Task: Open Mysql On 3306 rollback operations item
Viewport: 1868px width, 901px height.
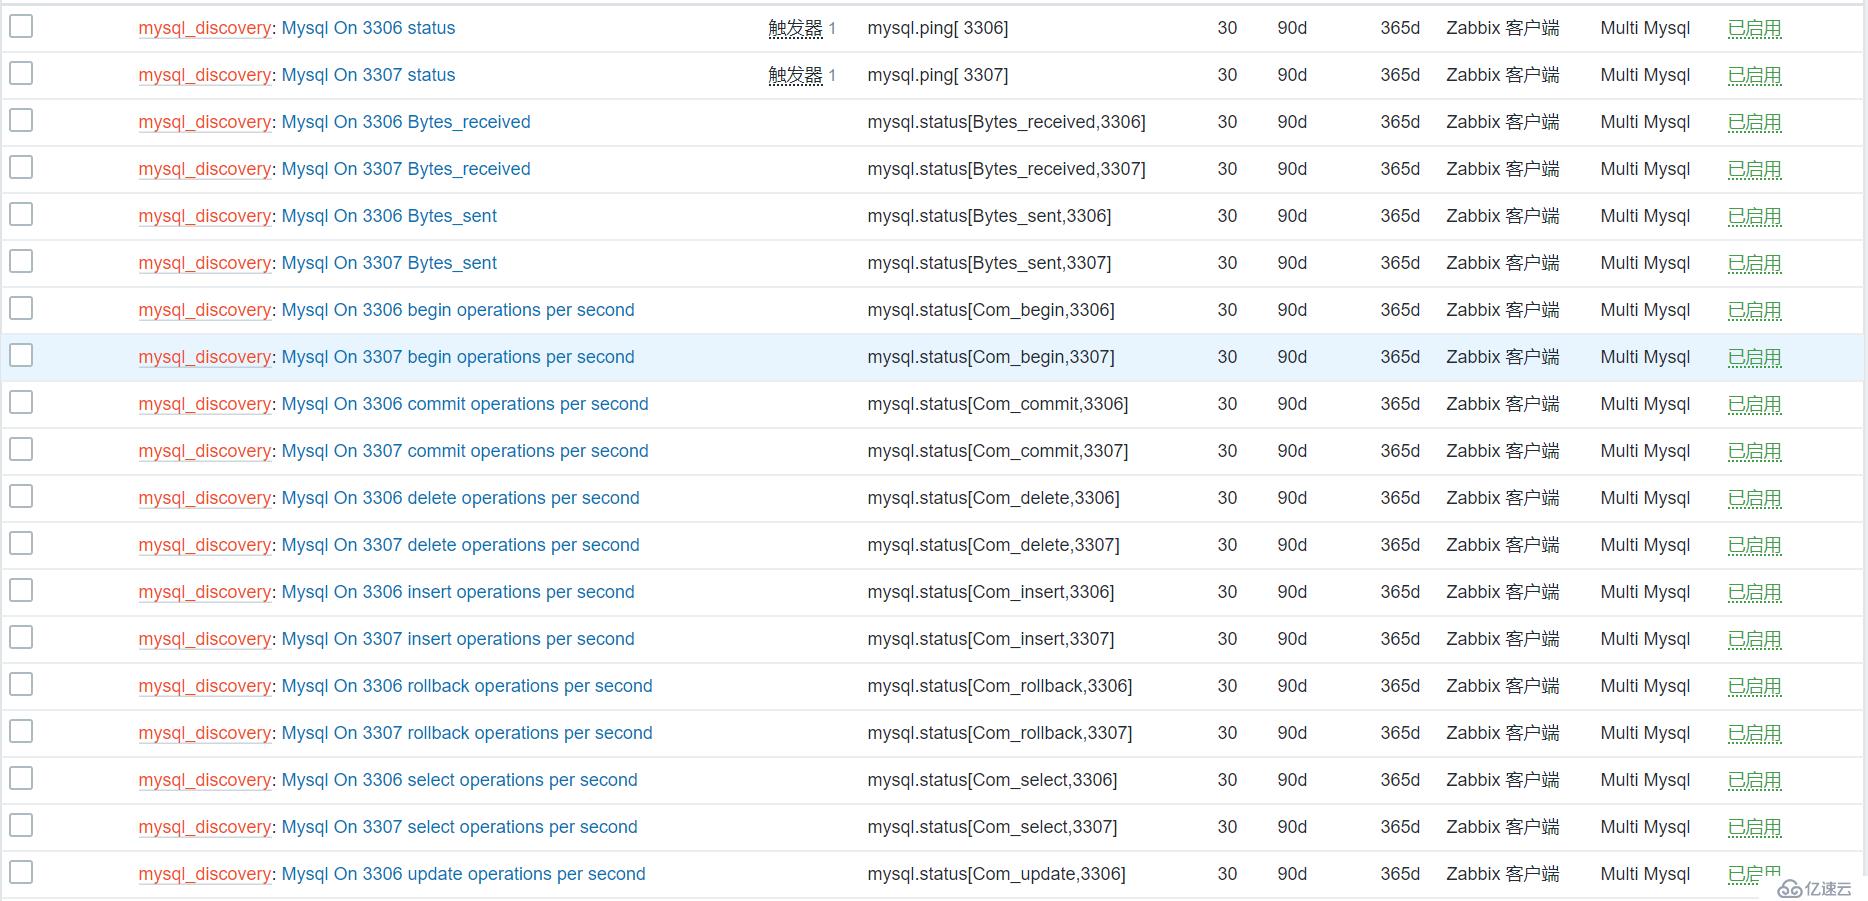Action: pos(467,686)
